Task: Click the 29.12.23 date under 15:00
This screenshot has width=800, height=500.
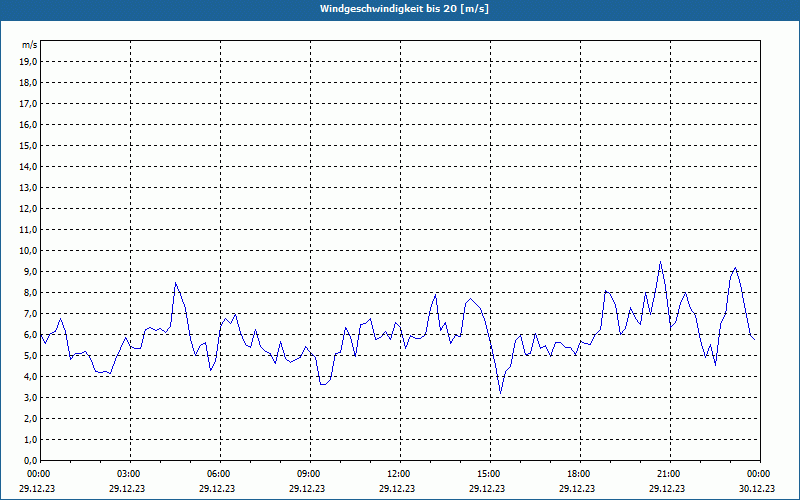Action: click(487, 488)
